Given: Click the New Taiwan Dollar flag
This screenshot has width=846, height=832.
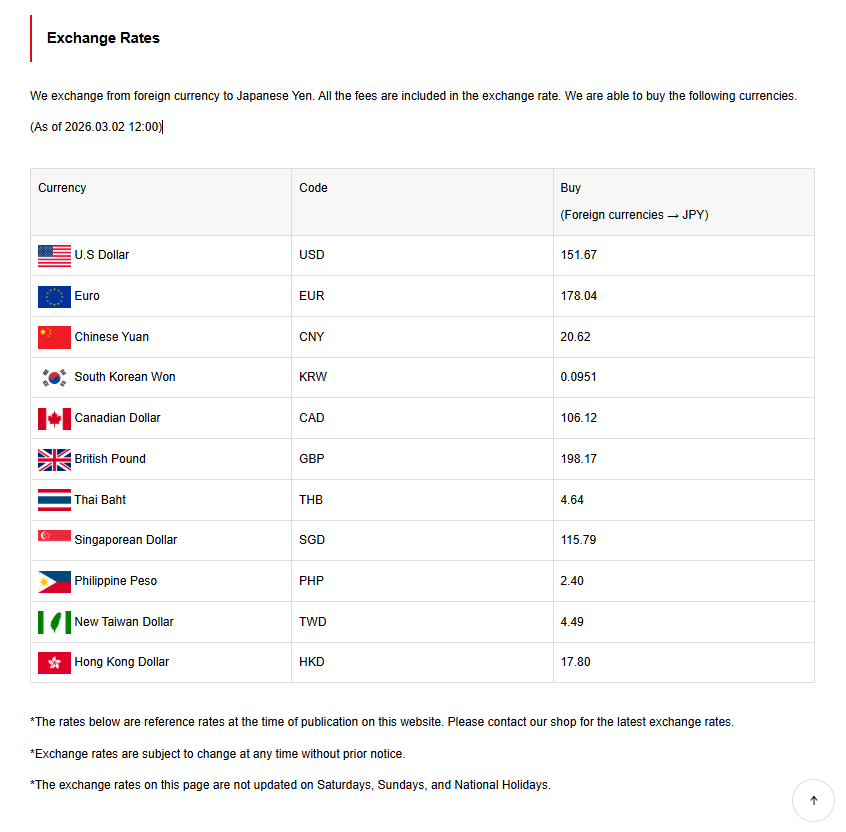Looking at the screenshot, I should (x=54, y=622).
